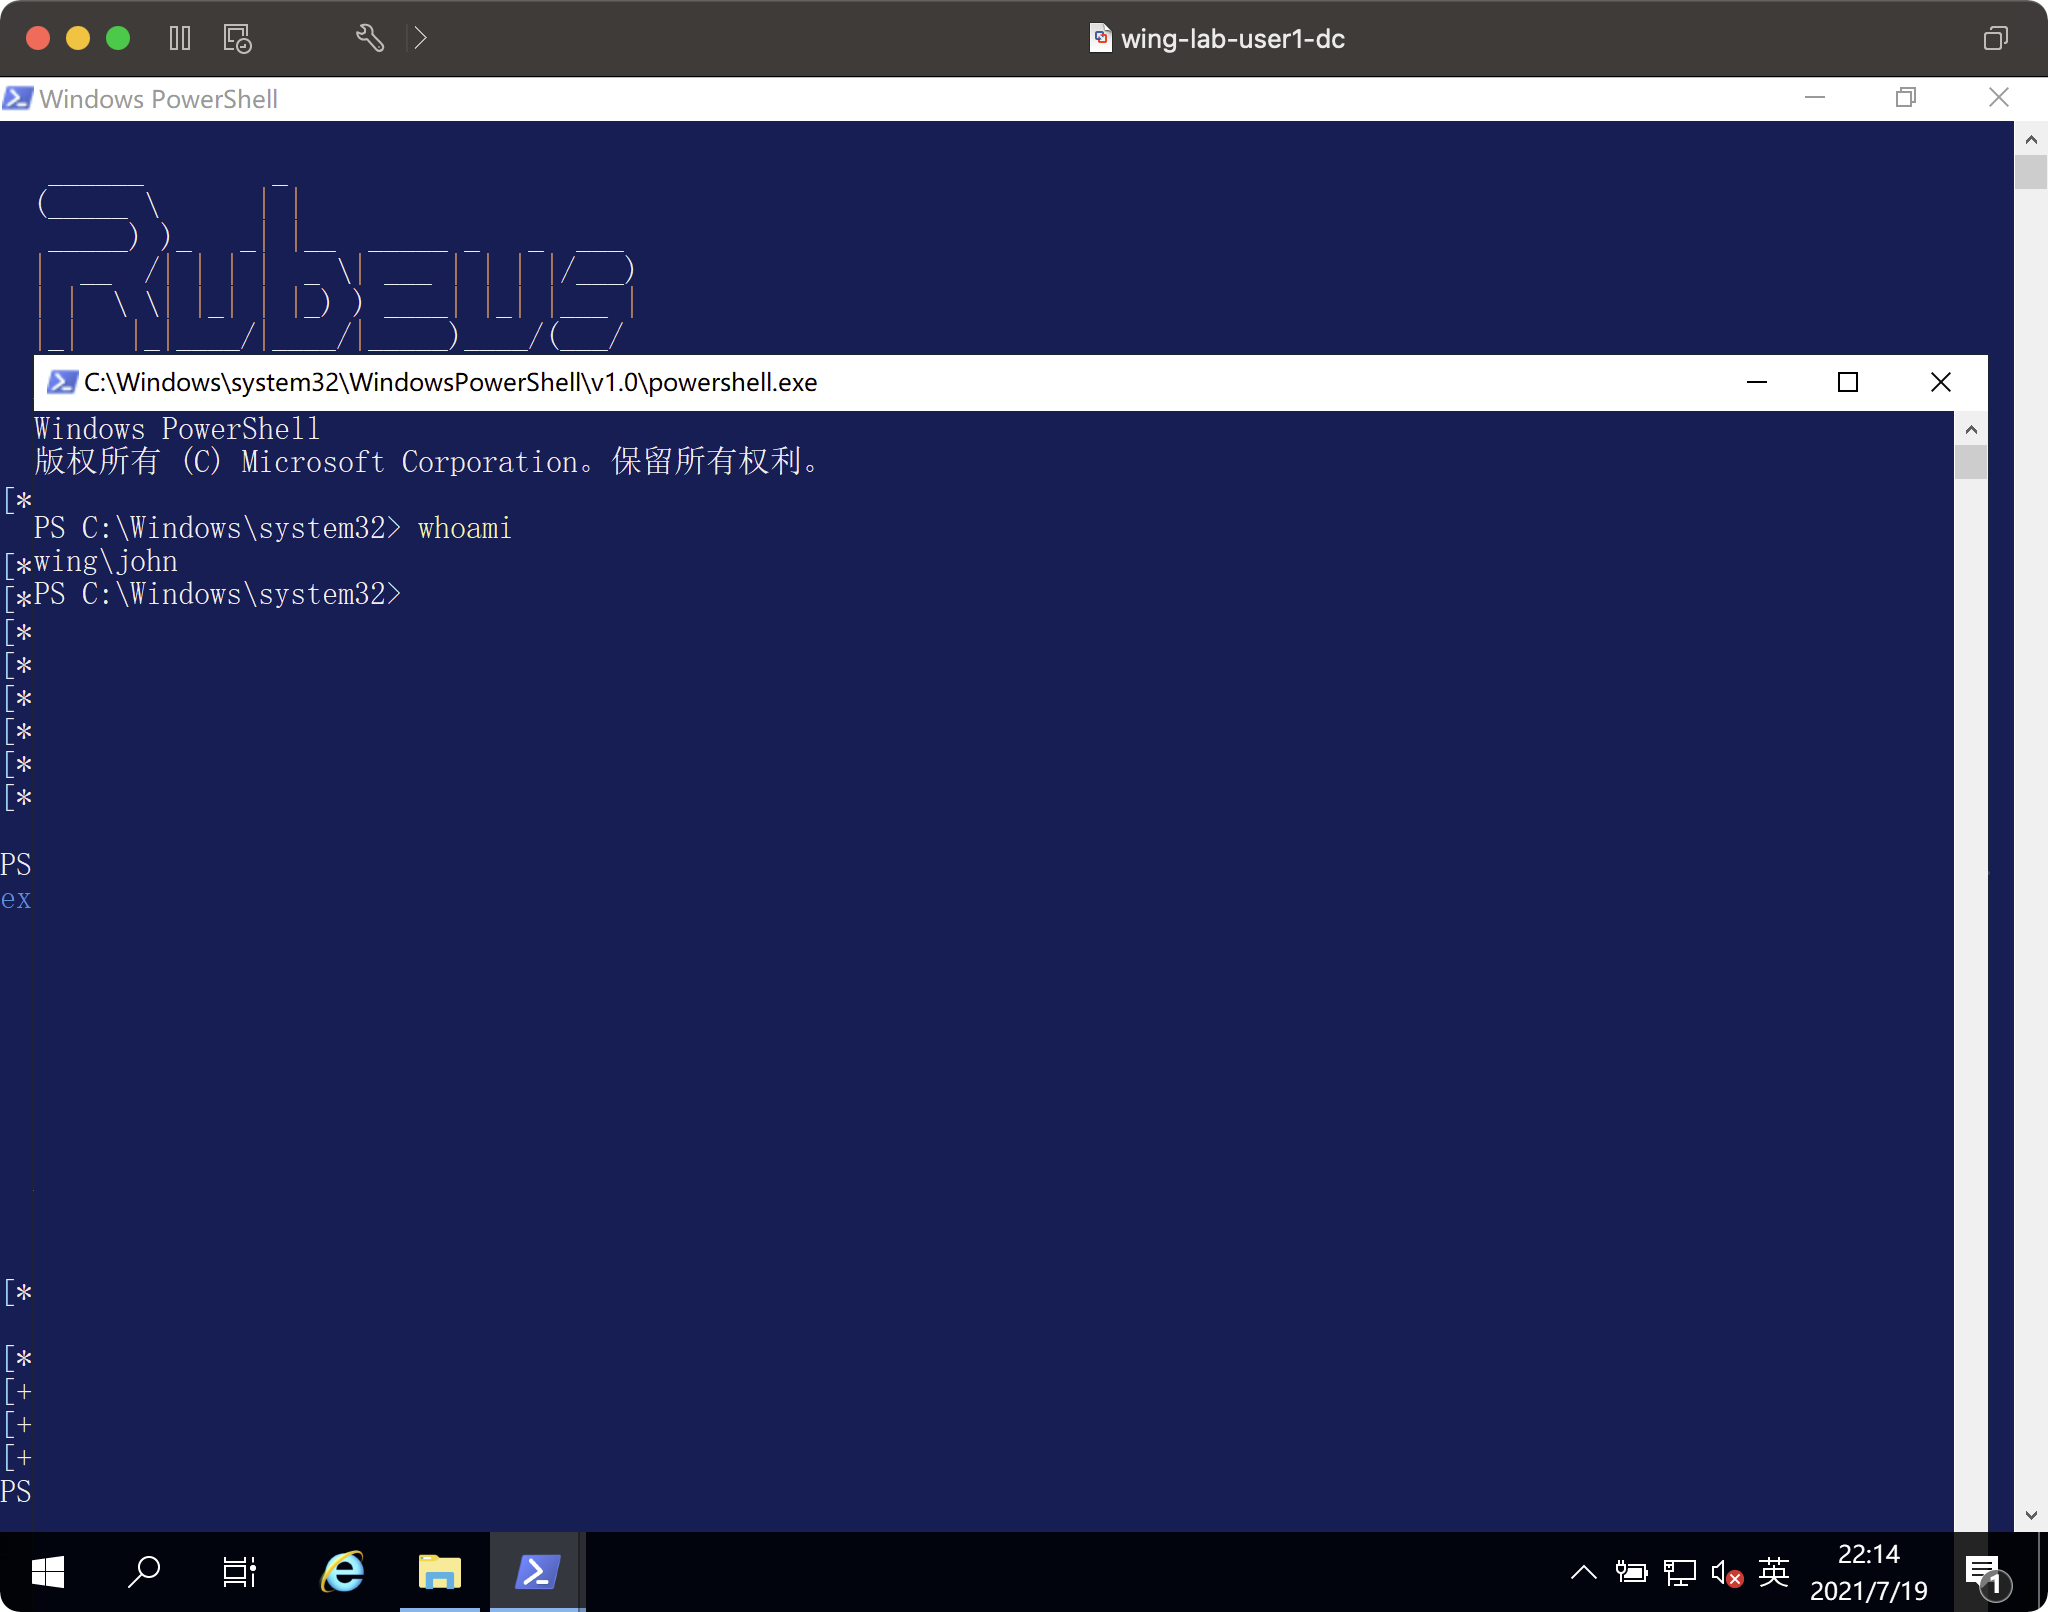Click the front window scrollbar thumb

pyautogui.click(x=1971, y=463)
